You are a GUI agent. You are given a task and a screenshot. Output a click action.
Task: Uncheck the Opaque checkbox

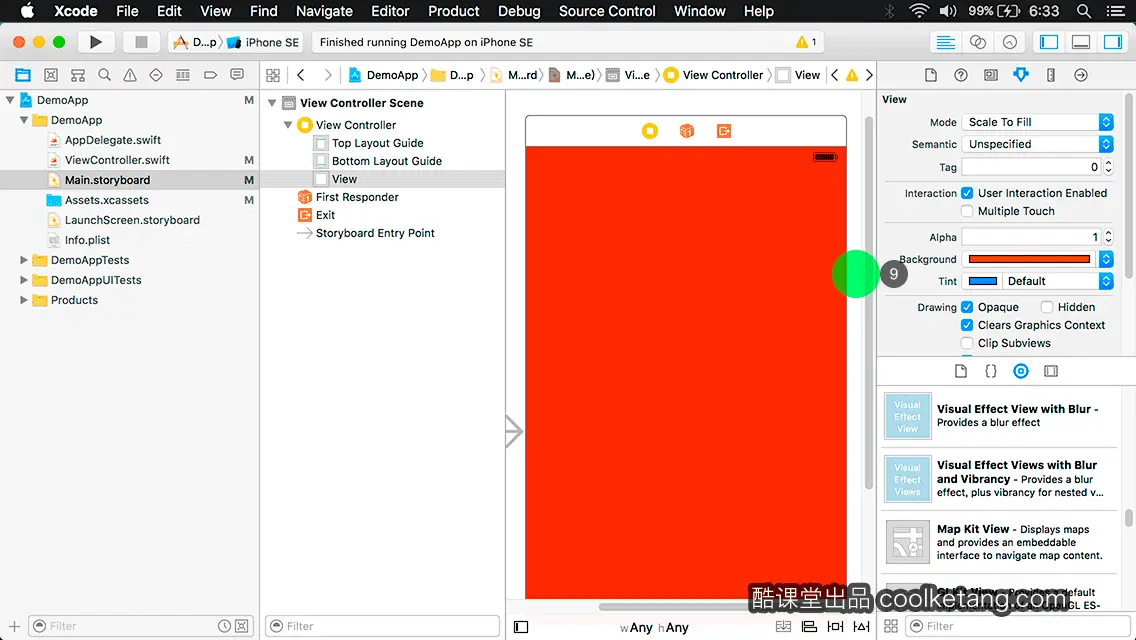tap(967, 307)
